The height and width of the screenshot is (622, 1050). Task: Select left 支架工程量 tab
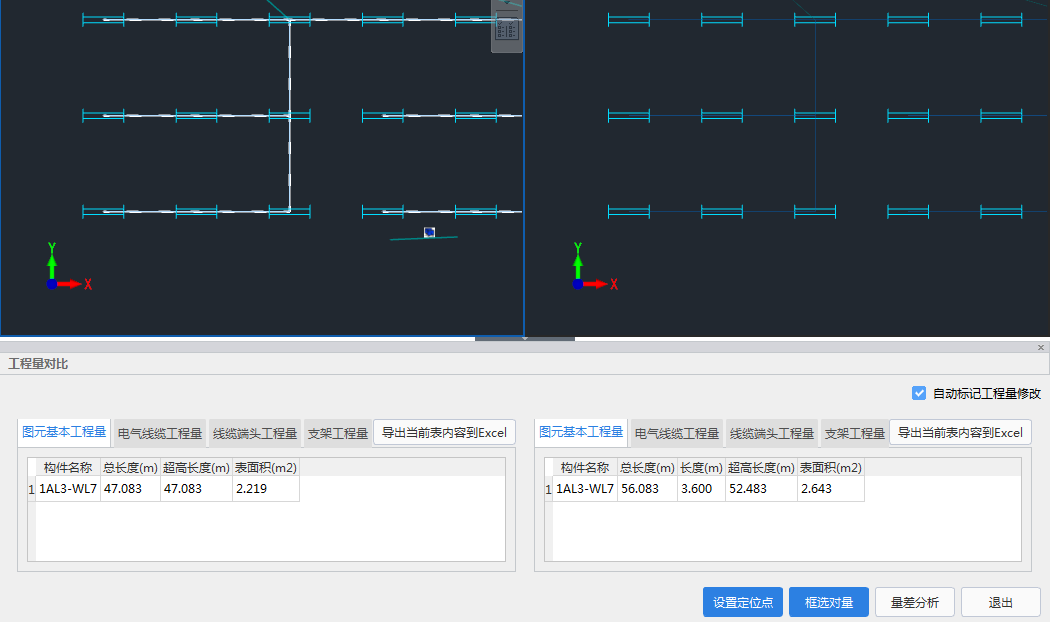338,433
